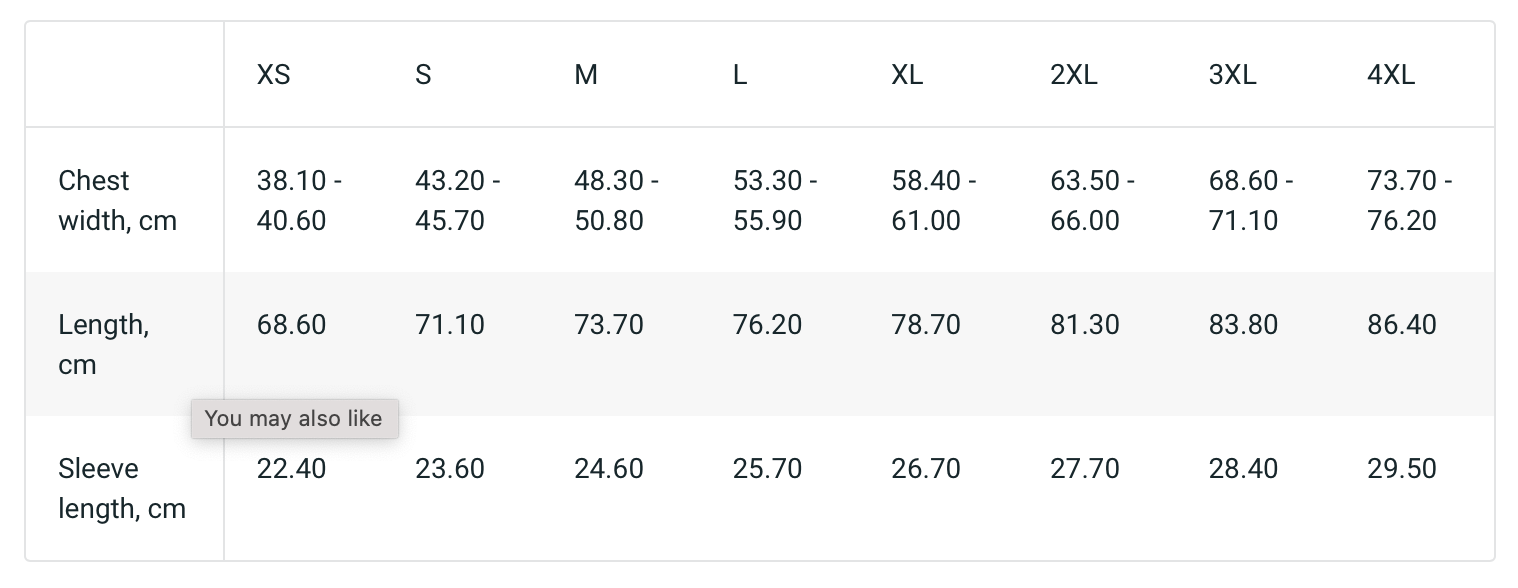Click the 4XL chest width cell 73.70 - 76.20
1518x588 pixels.
(1409, 200)
